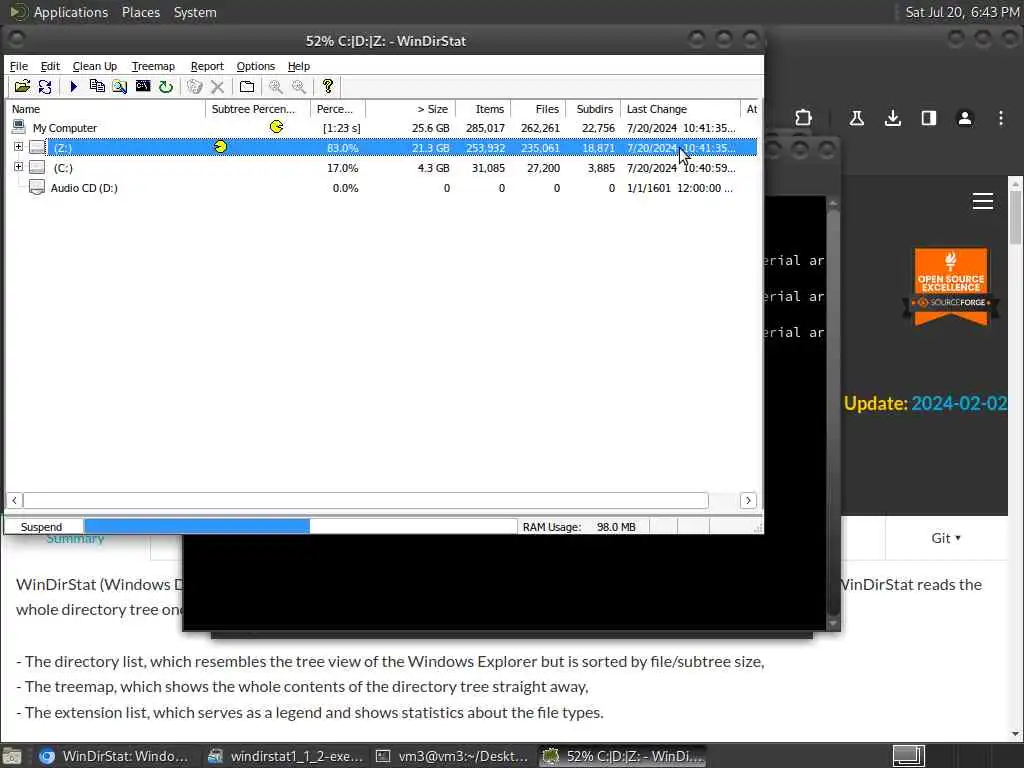Screen dimensions: 1024x768
Task: Sort by the Subtree Percentage column header
Action: (x=258, y=109)
